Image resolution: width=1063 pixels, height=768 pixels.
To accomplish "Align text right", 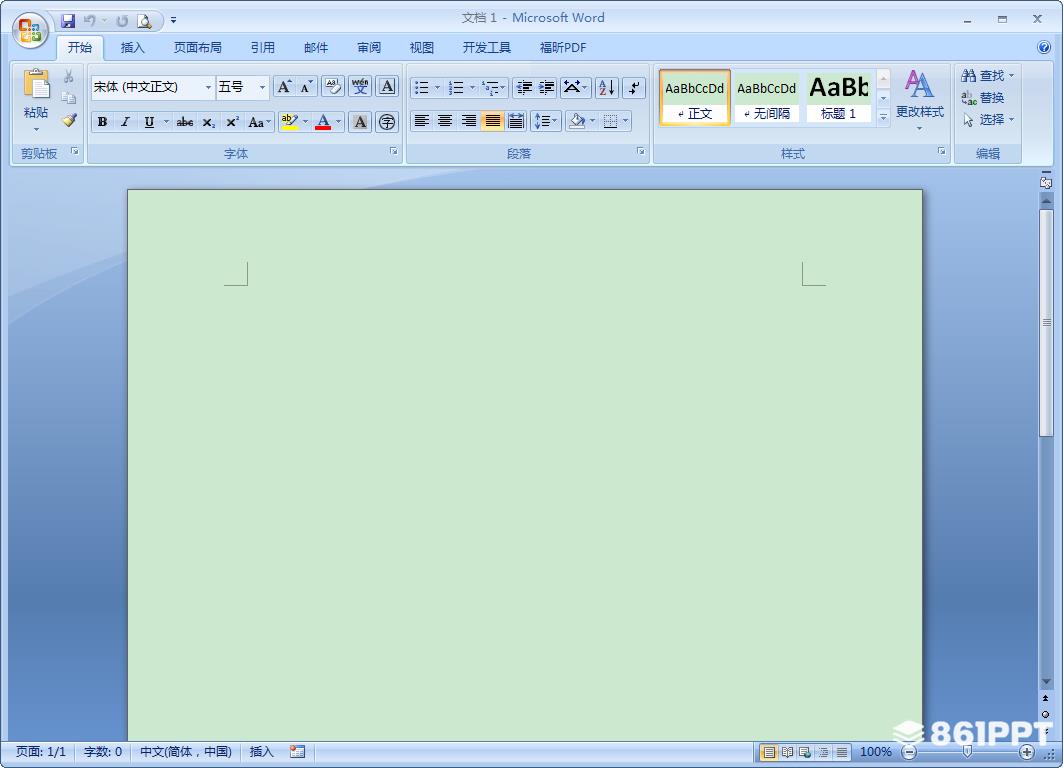I will point(468,121).
